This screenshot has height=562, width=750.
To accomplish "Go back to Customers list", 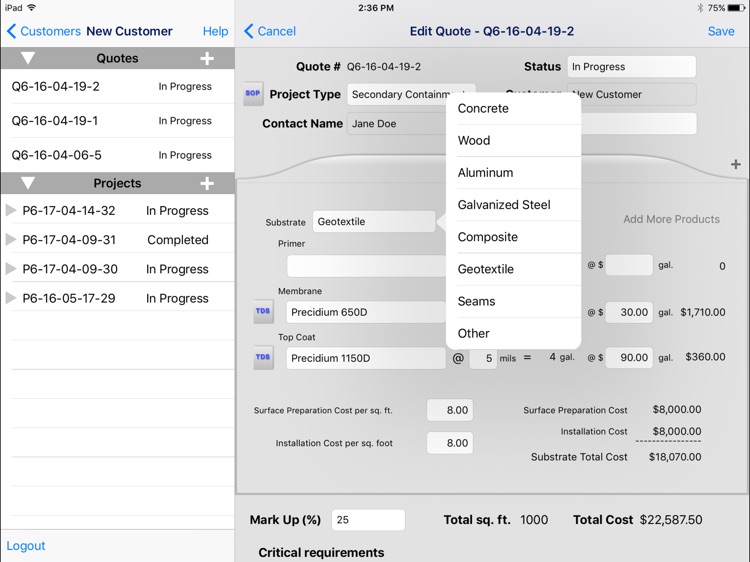I will coord(44,31).
